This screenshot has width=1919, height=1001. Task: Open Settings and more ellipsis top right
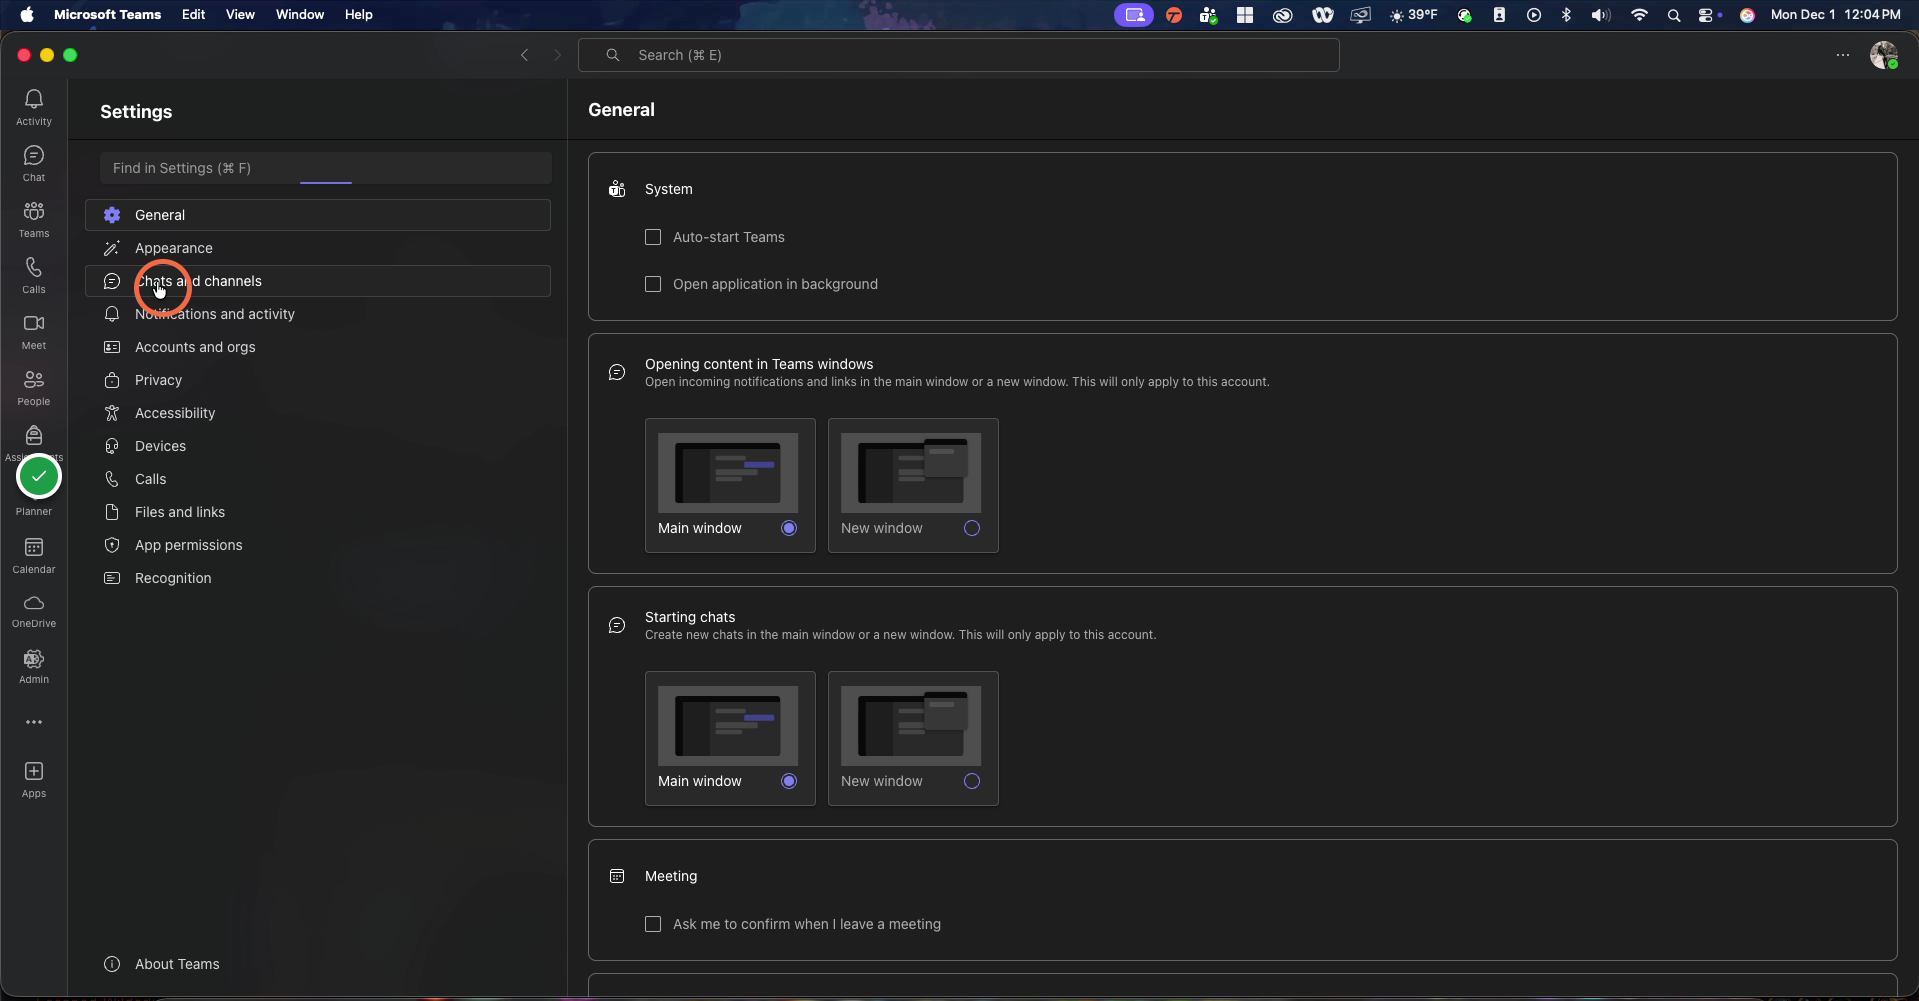(1843, 55)
